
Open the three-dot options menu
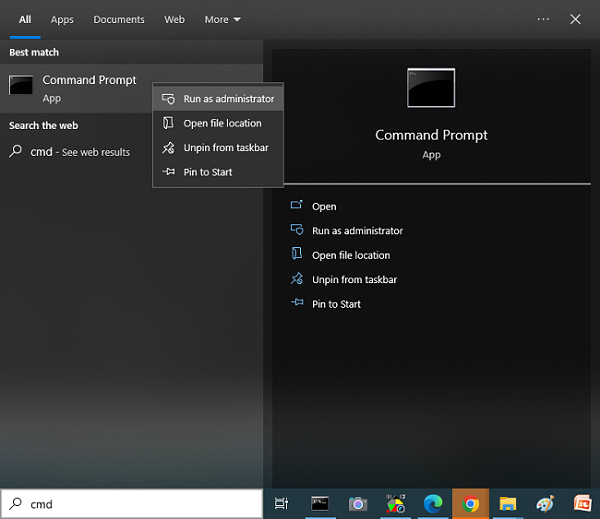tap(543, 19)
